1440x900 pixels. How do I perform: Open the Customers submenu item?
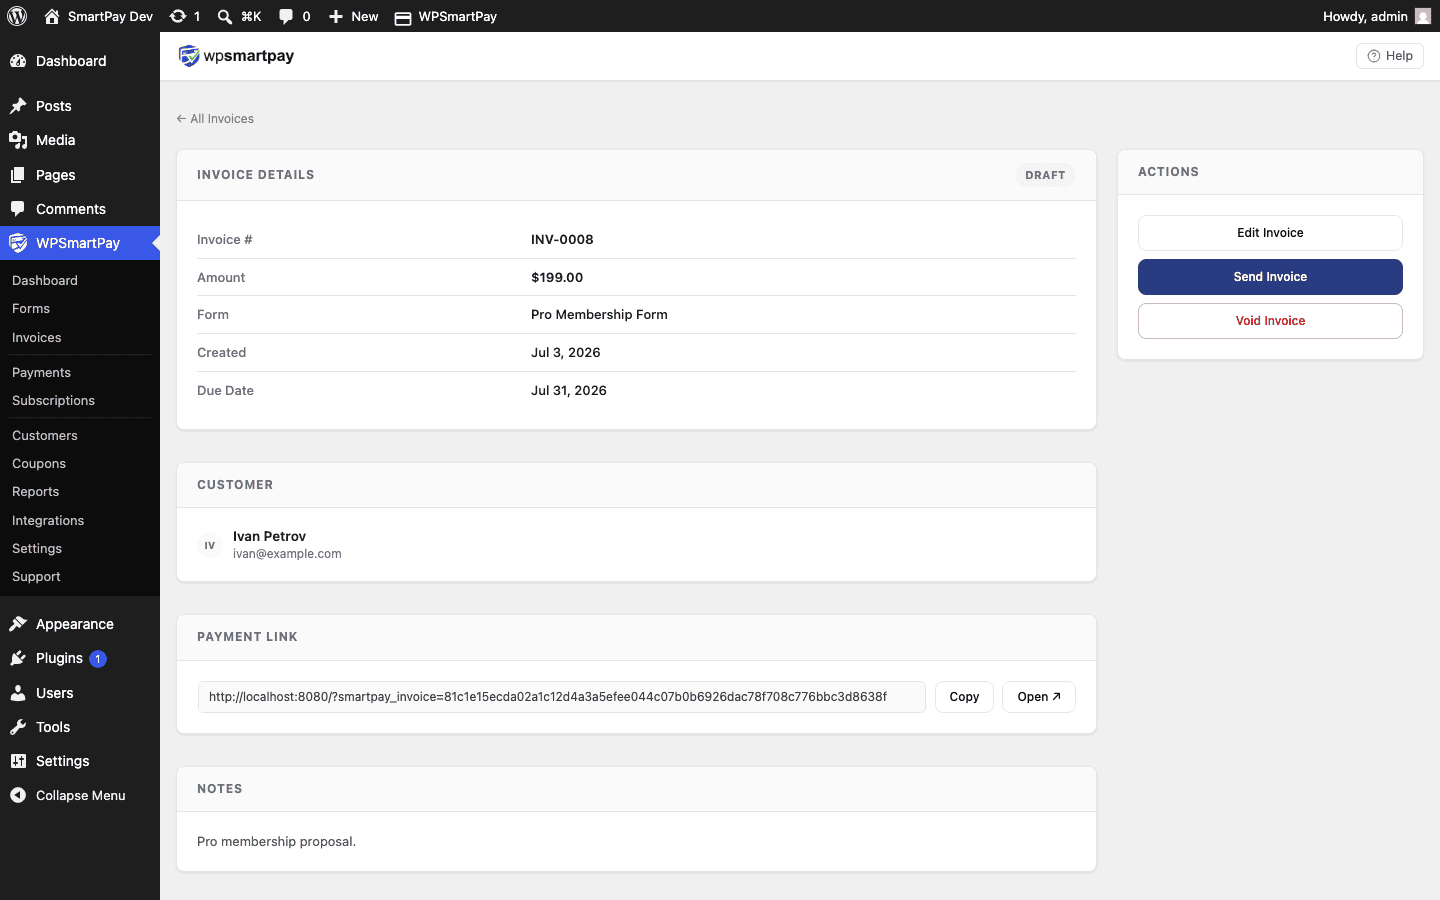tap(45, 436)
